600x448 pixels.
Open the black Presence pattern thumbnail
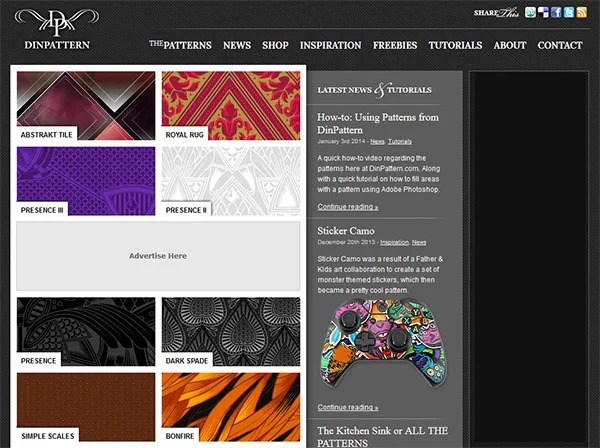point(86,332)
